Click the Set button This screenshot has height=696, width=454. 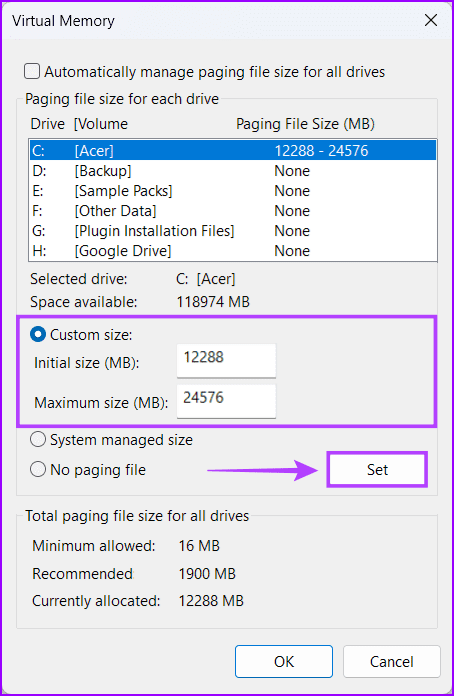coord(377,470)
